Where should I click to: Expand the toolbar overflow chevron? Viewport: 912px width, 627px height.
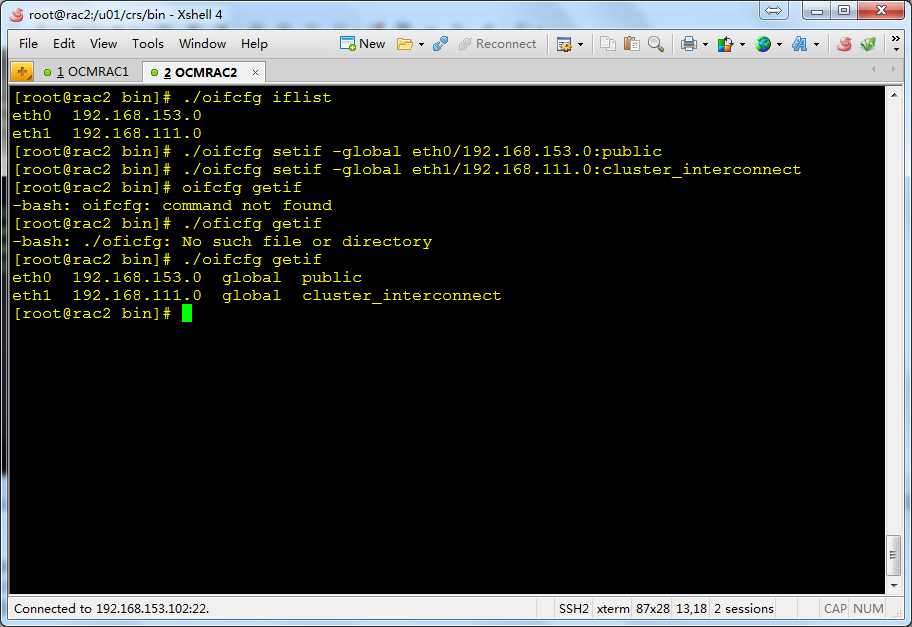(896, 44)
